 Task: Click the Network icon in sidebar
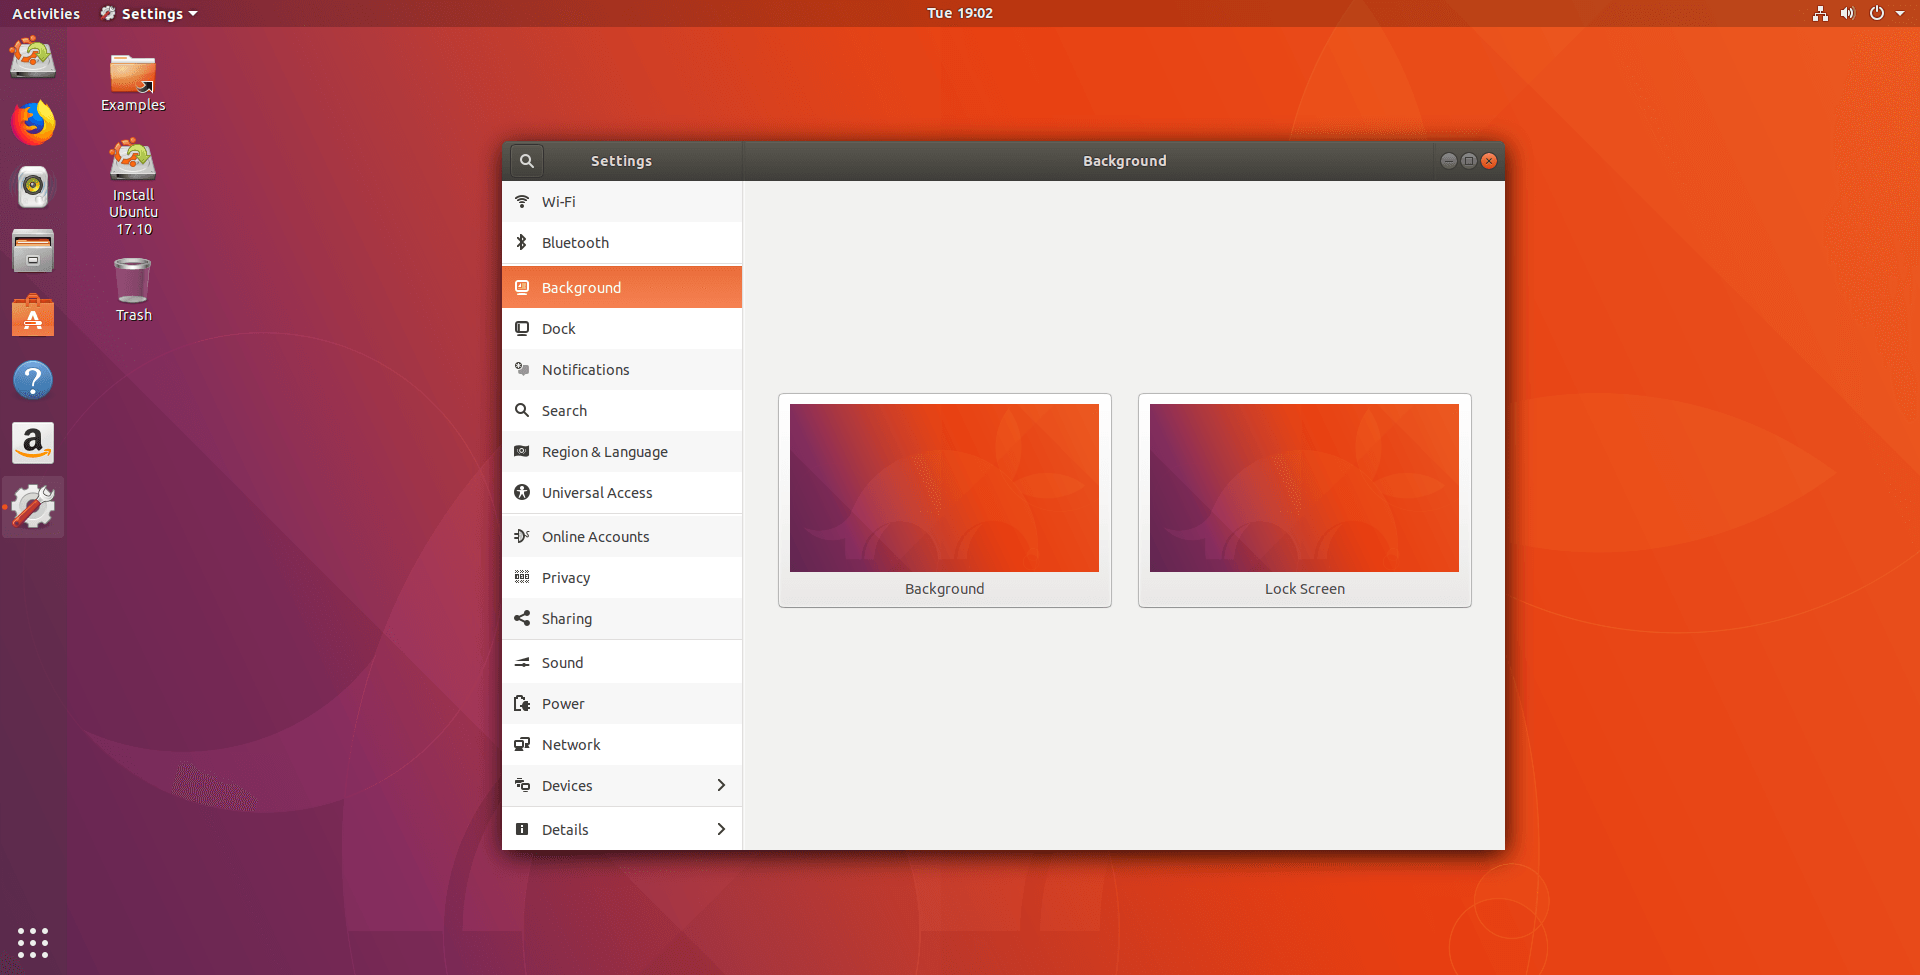tap(522, 744)
